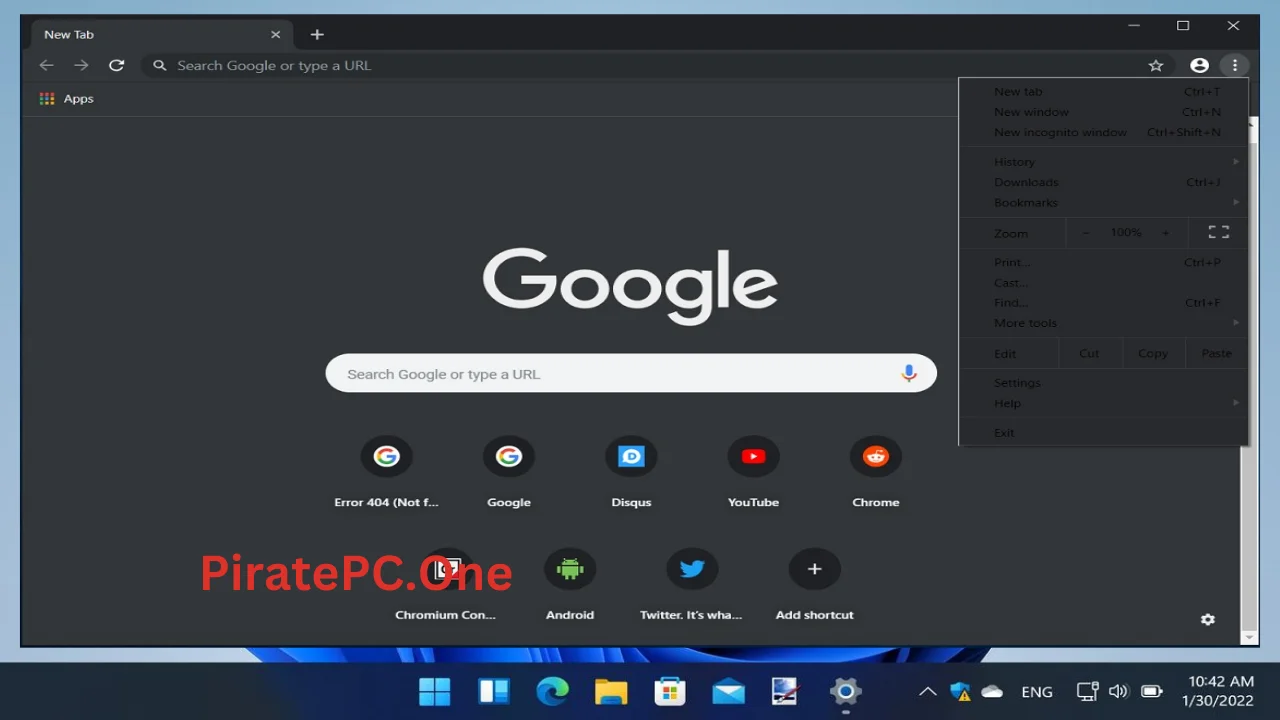
Task: Open the Windows Start button
Action: coord(435,691)
